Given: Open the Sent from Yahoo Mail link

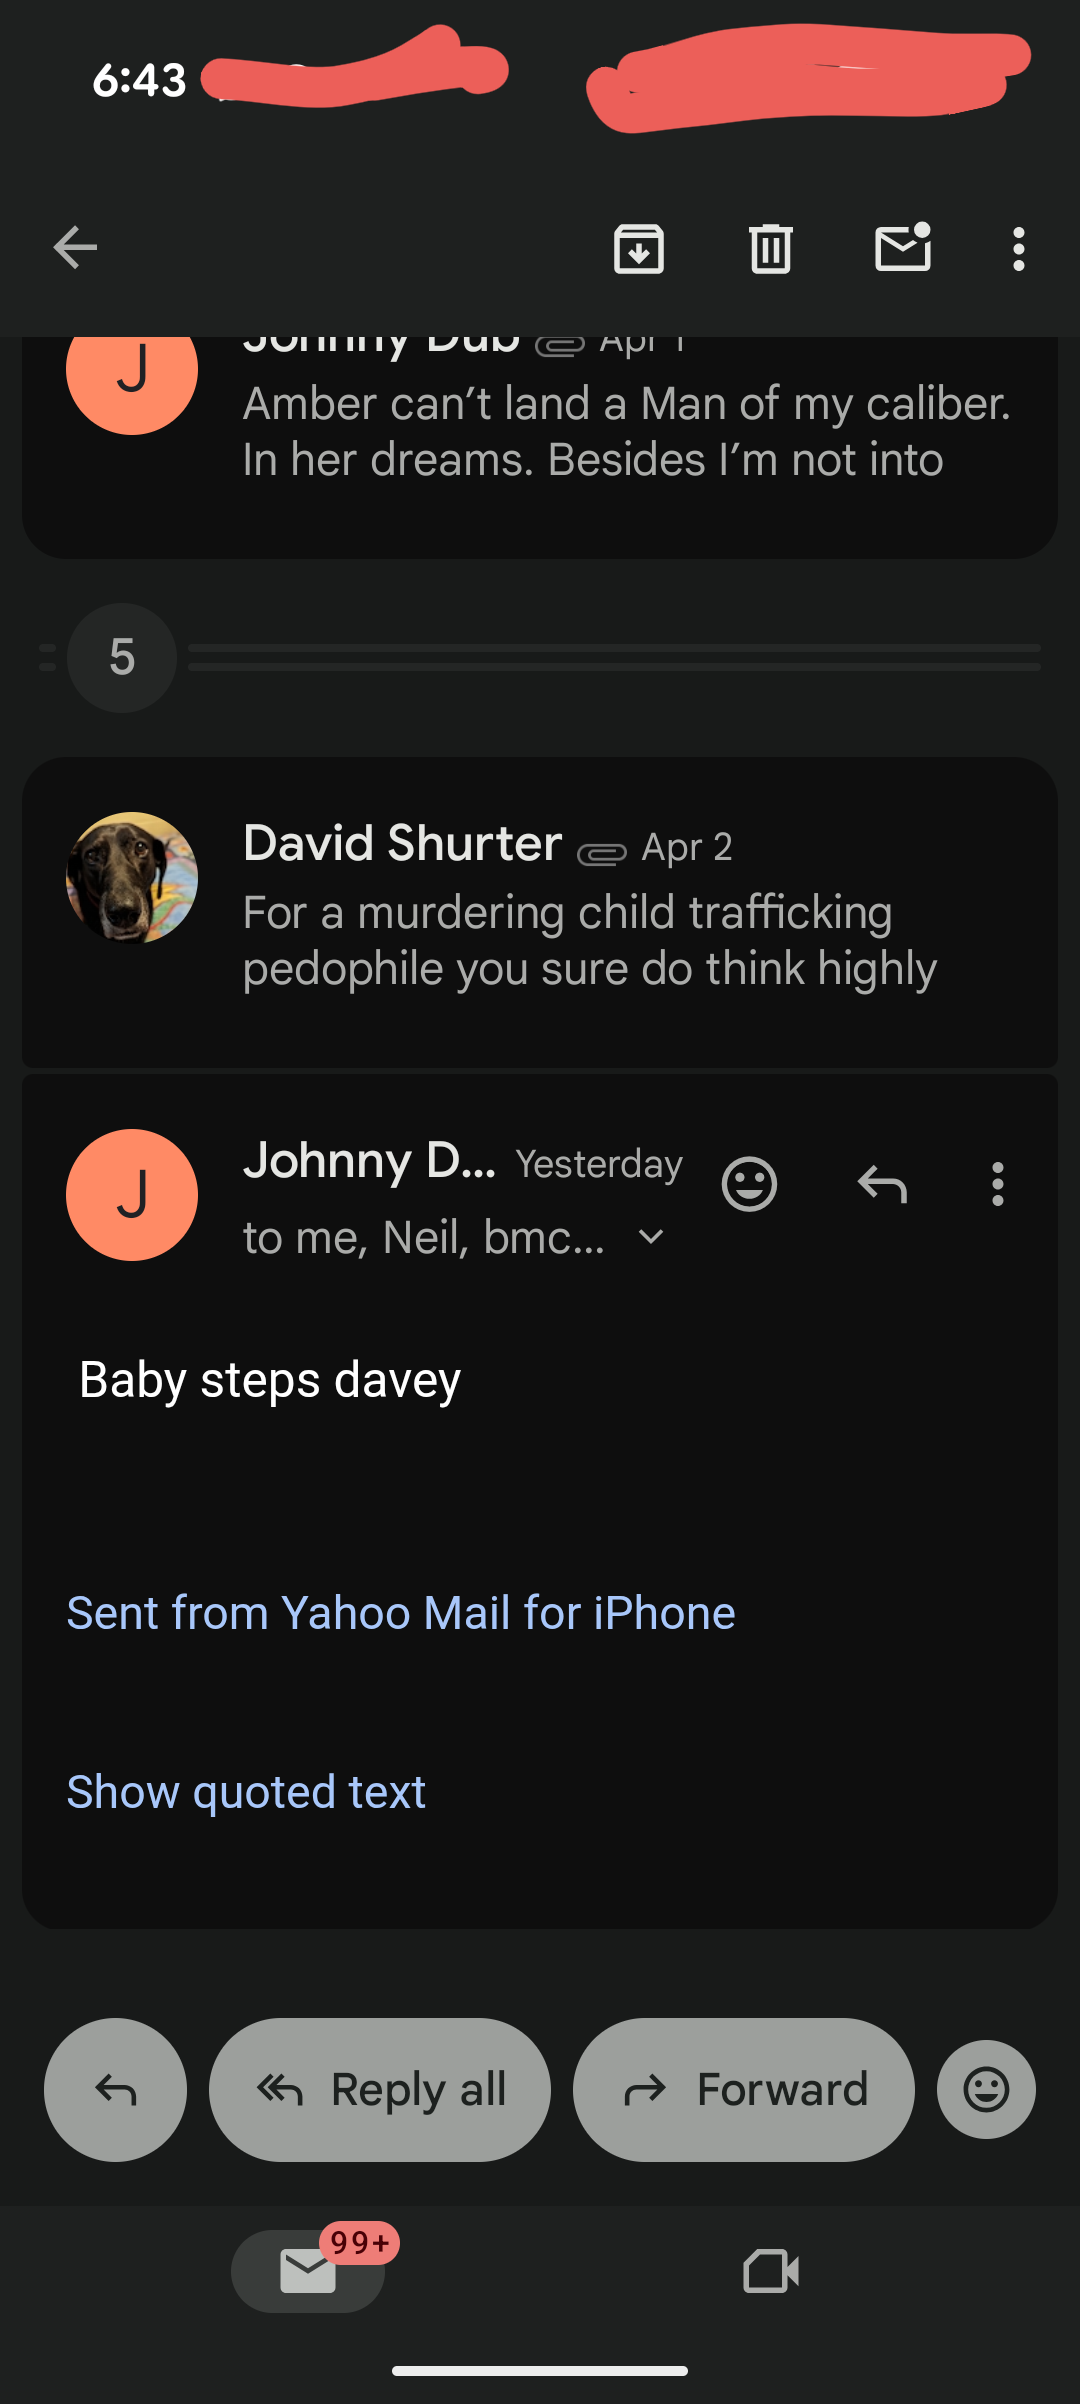Looking at the screenshot, I should pyautogui.click(x=401, y=1613).
